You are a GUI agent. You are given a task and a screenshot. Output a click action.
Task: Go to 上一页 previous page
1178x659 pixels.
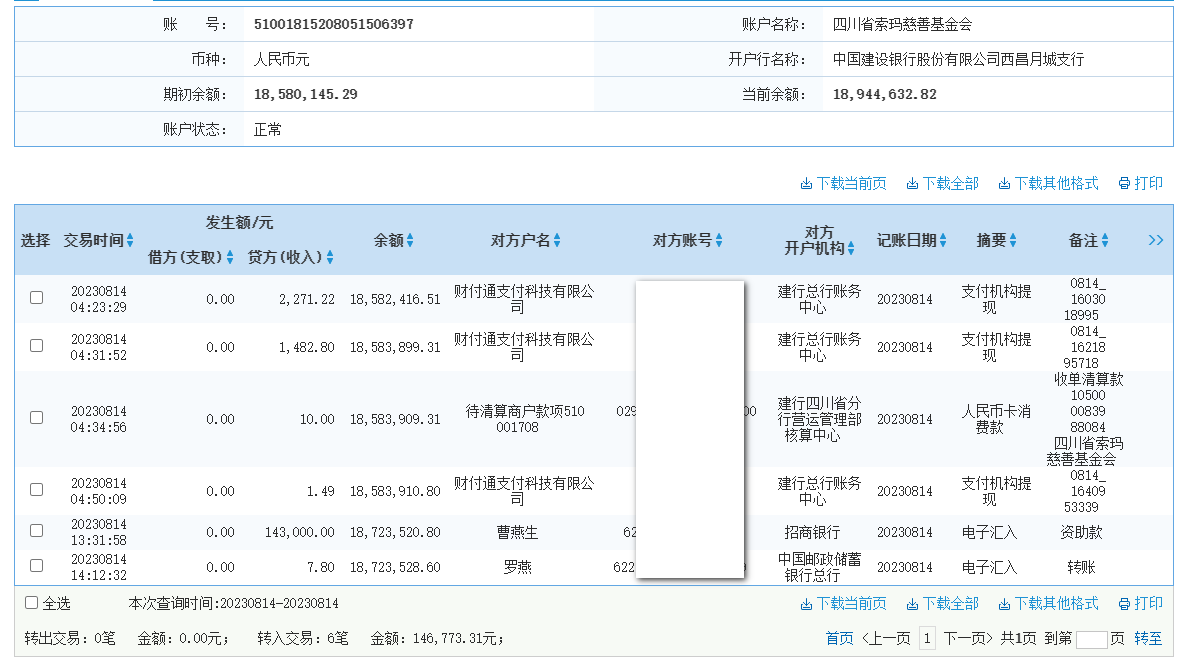coord(886,639)
